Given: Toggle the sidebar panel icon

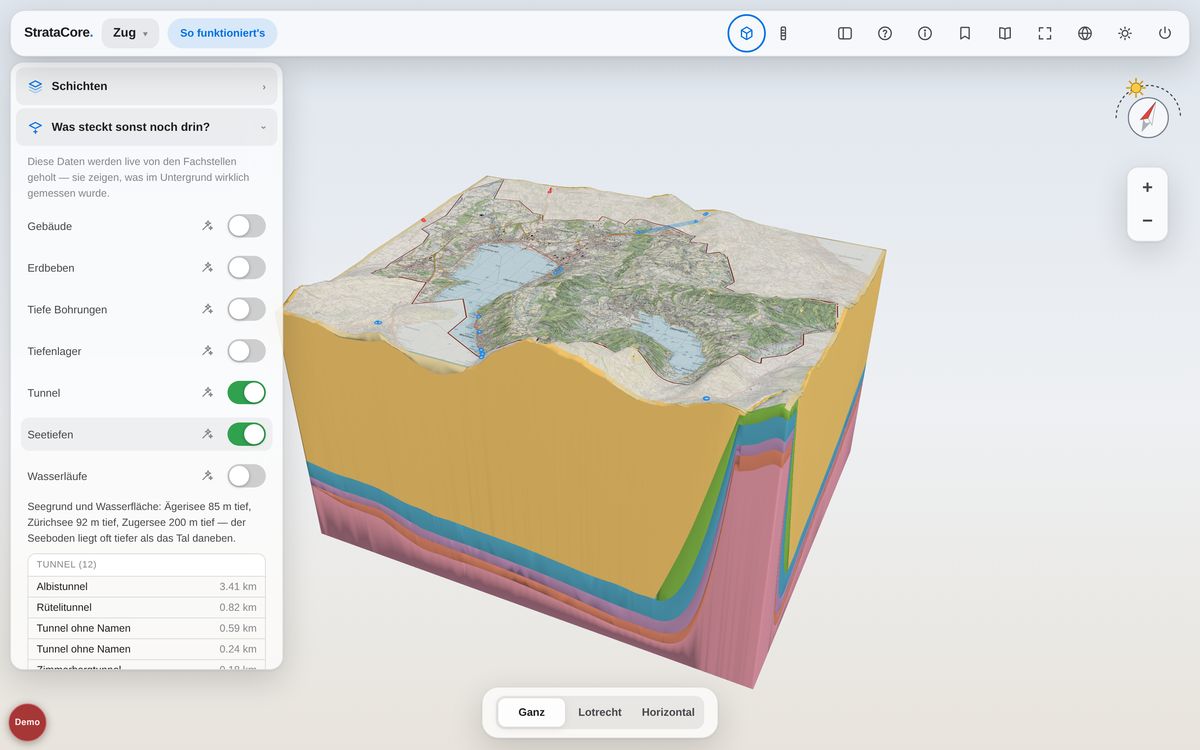Looking at the screenshot, I should coord(845,33).
